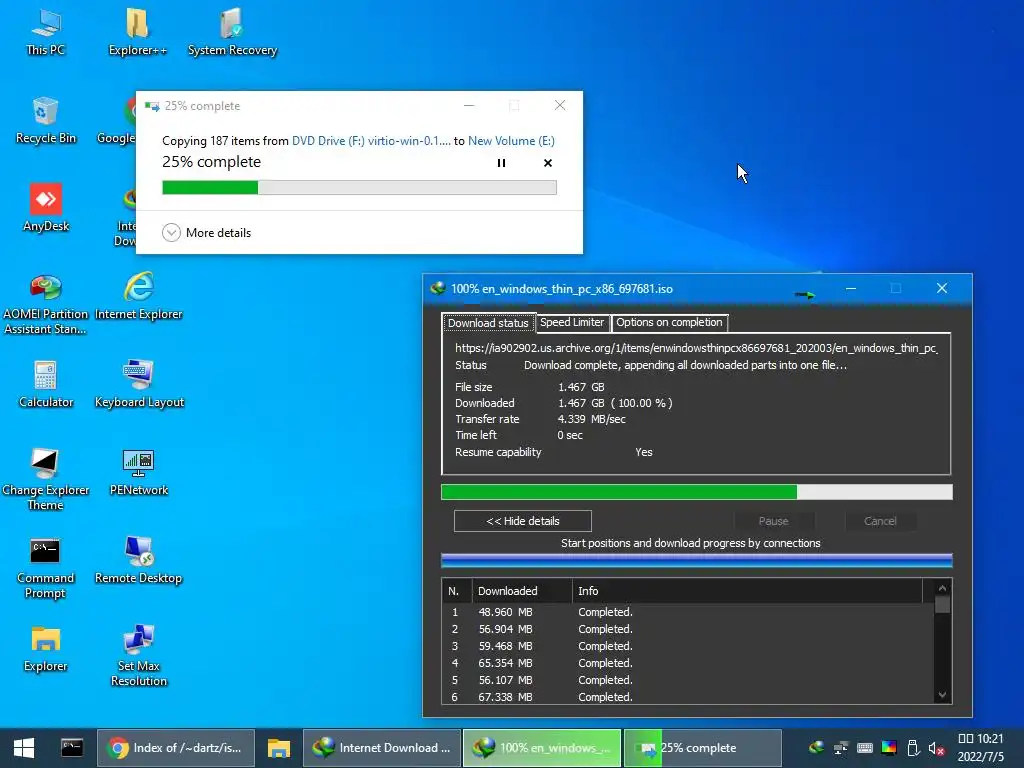Minimize the IDM download window
Screen dimensions: 1024x768
coord(851,288)
